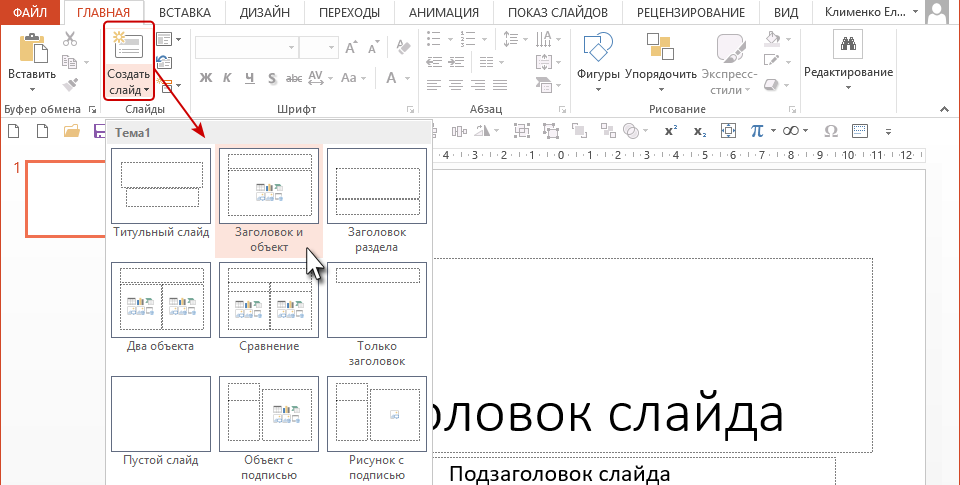Toggle Underline Ч formatting
Screen dimensions: 960x485
point(249,78)
